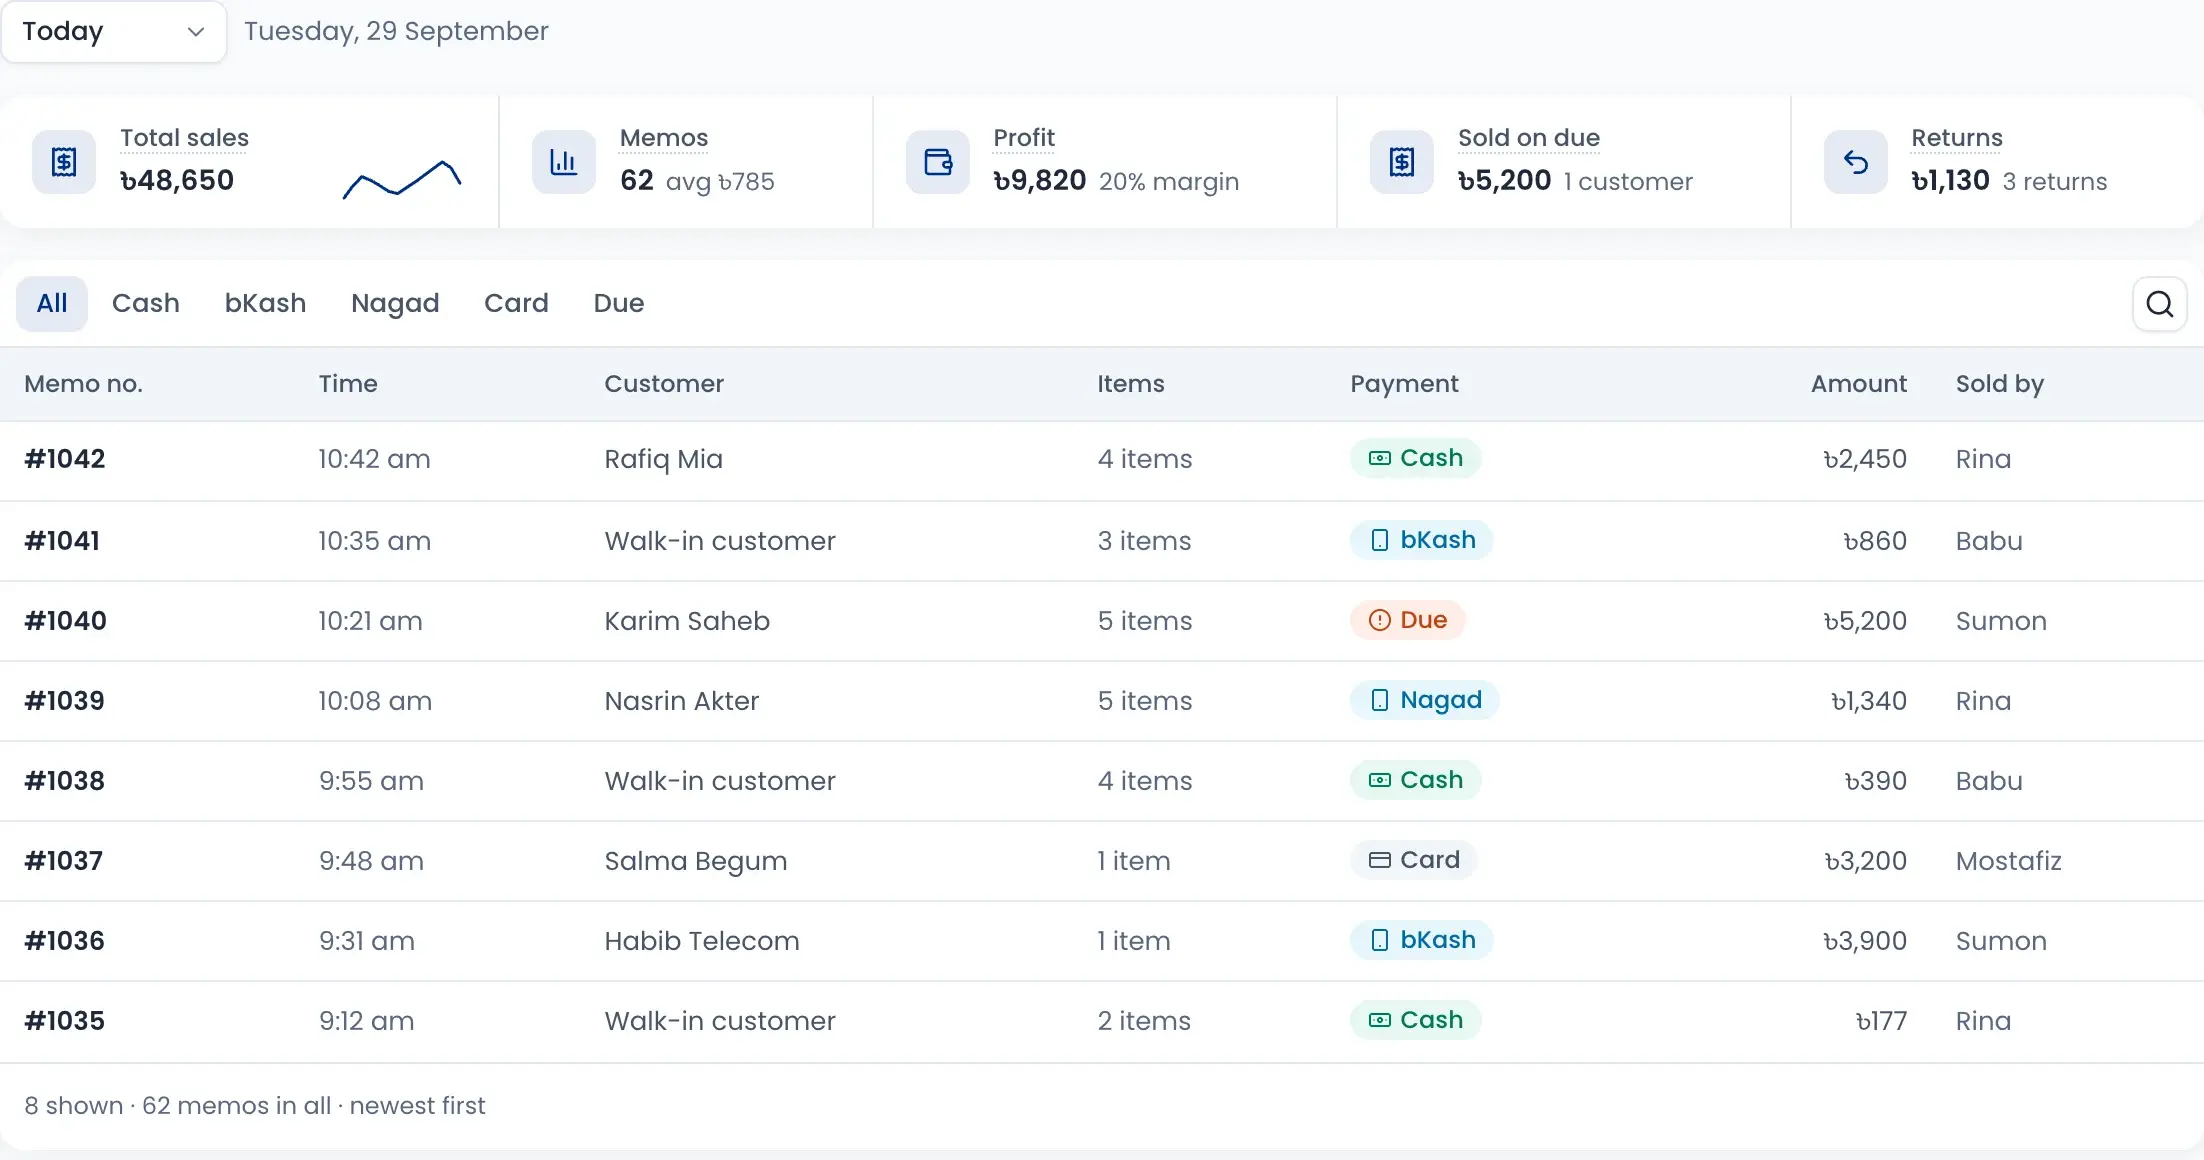Click the bKash badge on memo #1041
The image size is (2204, 1160).
point(1421,540)
